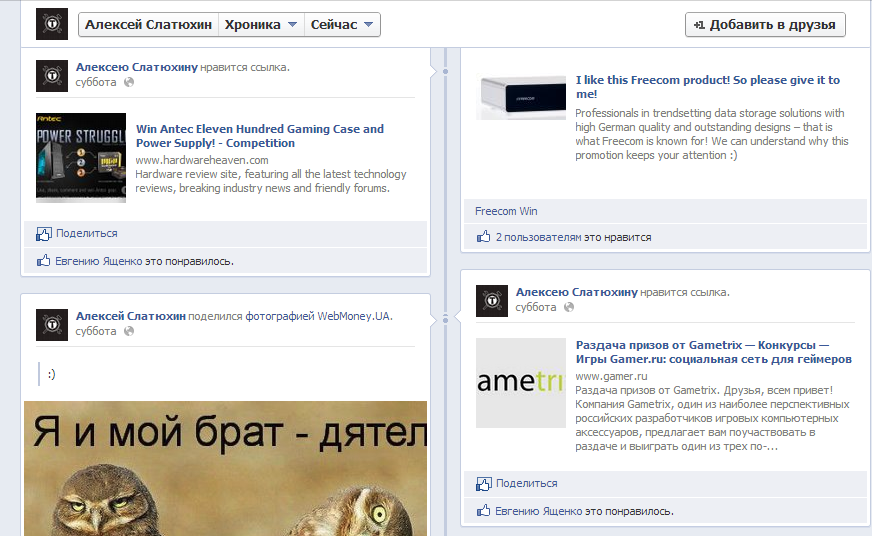872x536 pixels.
Task: Click thumbs-up icon beside 2 пользователям
Action: click(483, 236)
